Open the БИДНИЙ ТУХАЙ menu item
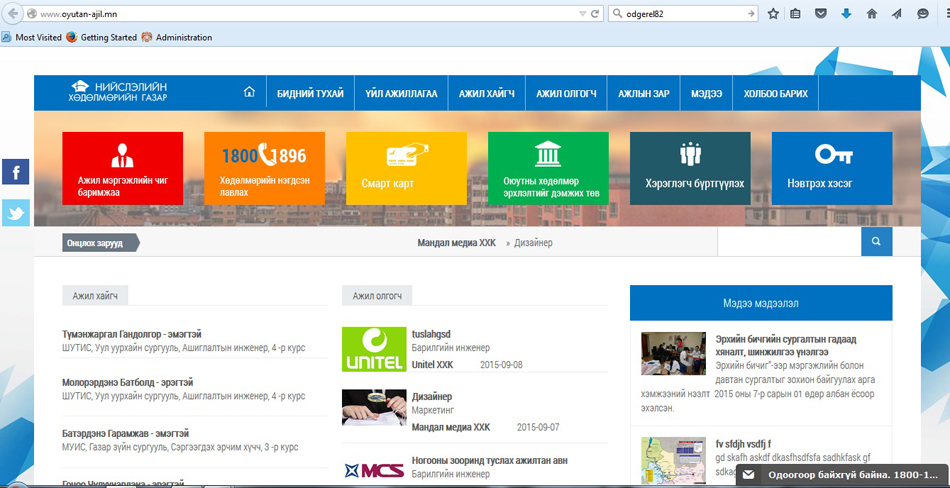Image resolution: width=950 pixels, height=488 pixels. point(310,94)
